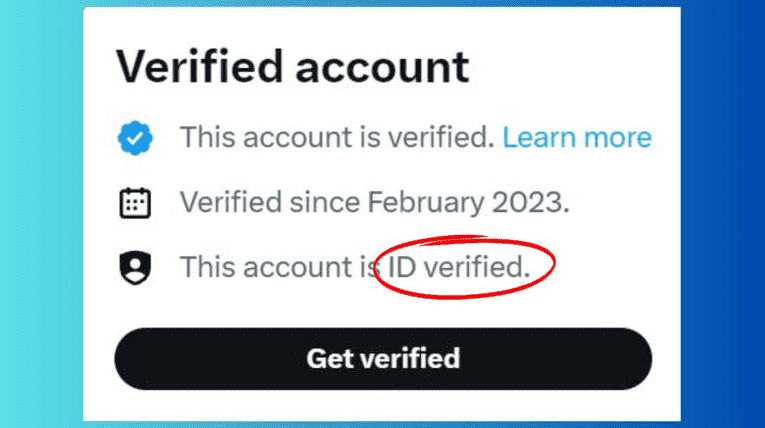Image resolution: width=765 pixels, height=428 pixels.
Task: Click the letters "ID" inside the red oval
Action: [x=400, y=267]
